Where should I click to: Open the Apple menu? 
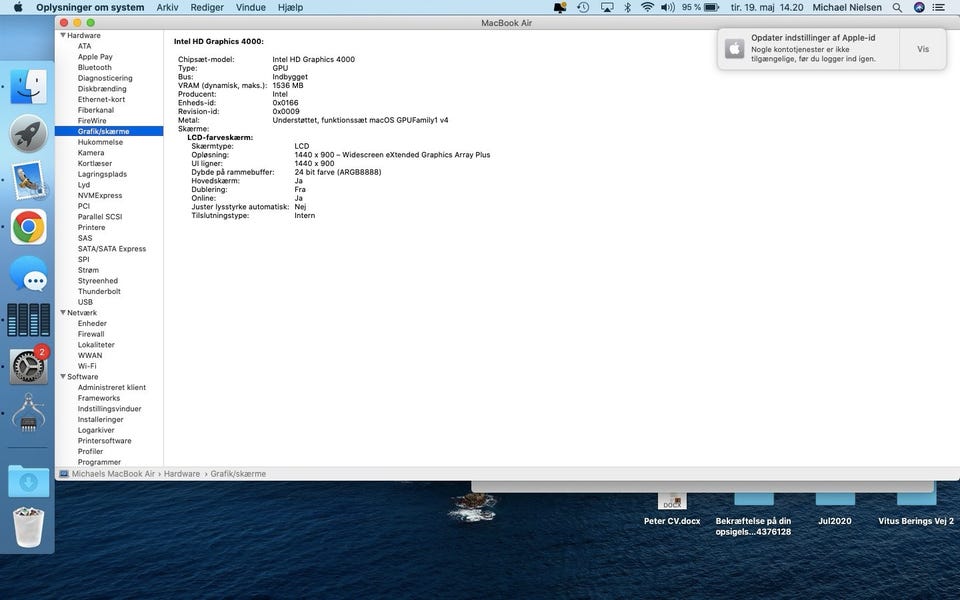(x=18, y=7)
